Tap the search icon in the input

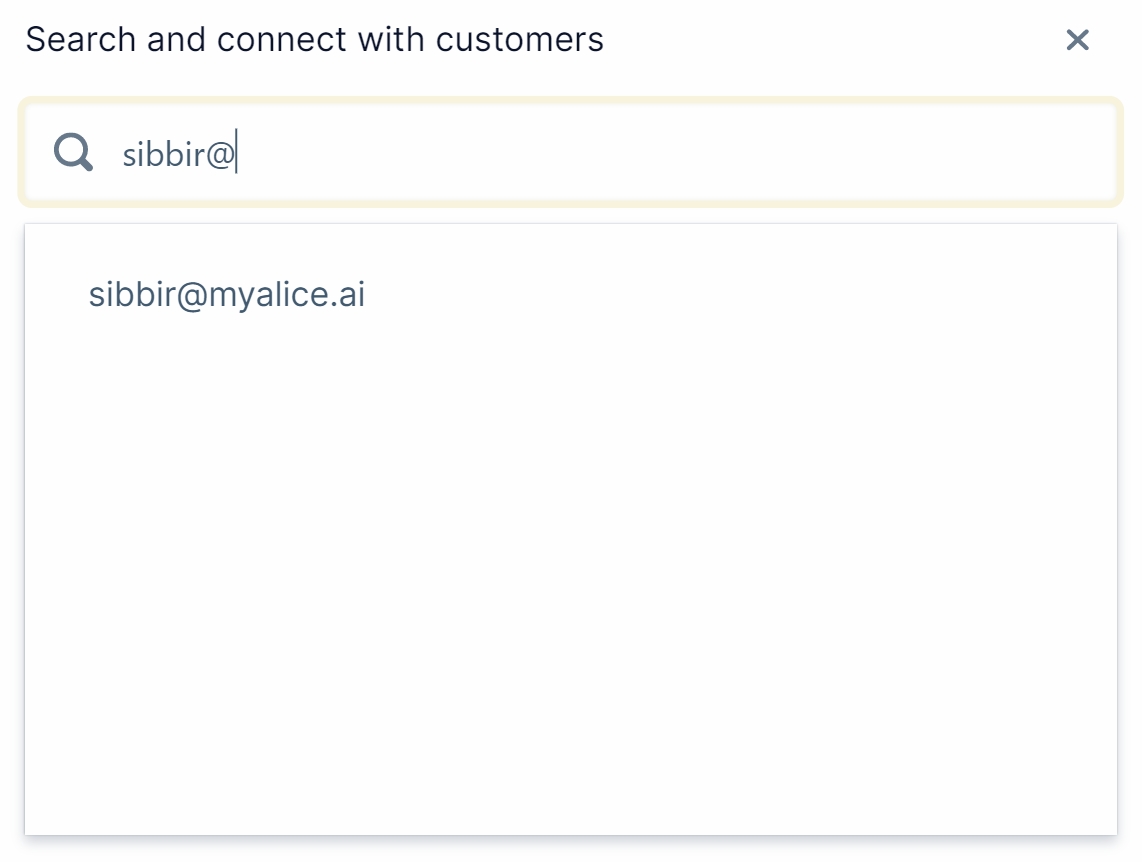coord(73,153)
